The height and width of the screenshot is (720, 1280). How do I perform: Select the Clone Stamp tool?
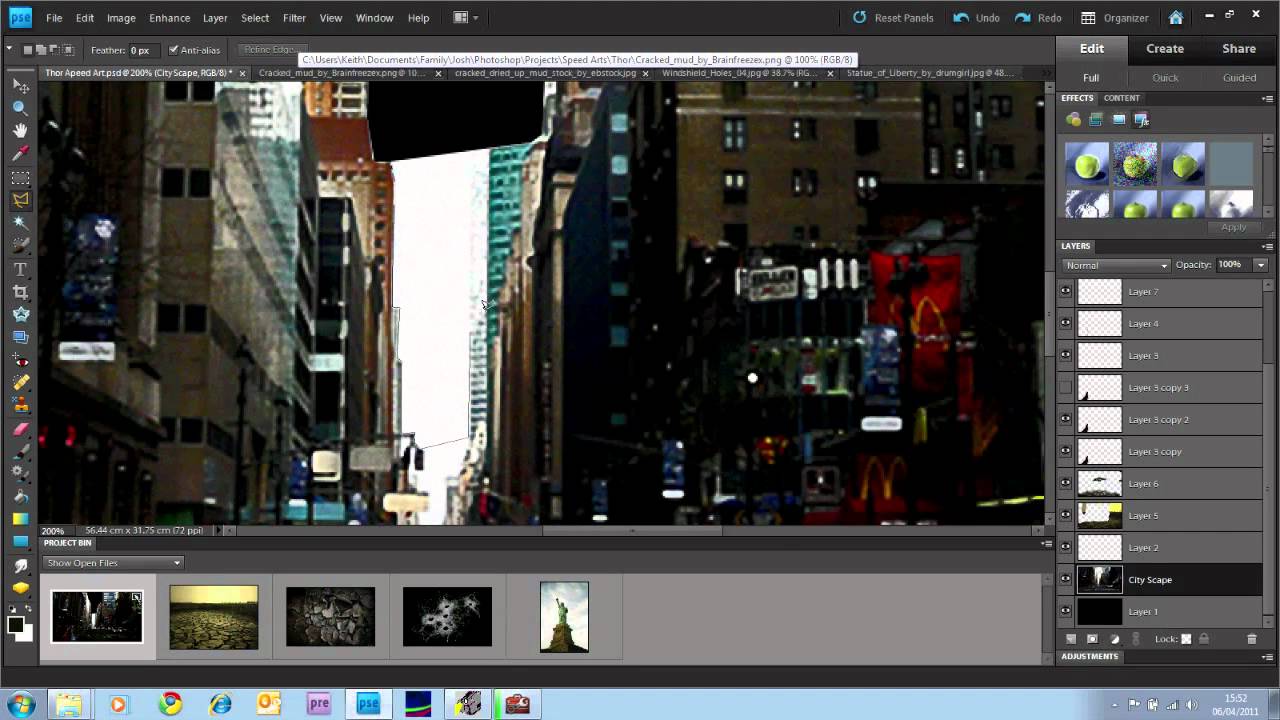tap(20, 405)
